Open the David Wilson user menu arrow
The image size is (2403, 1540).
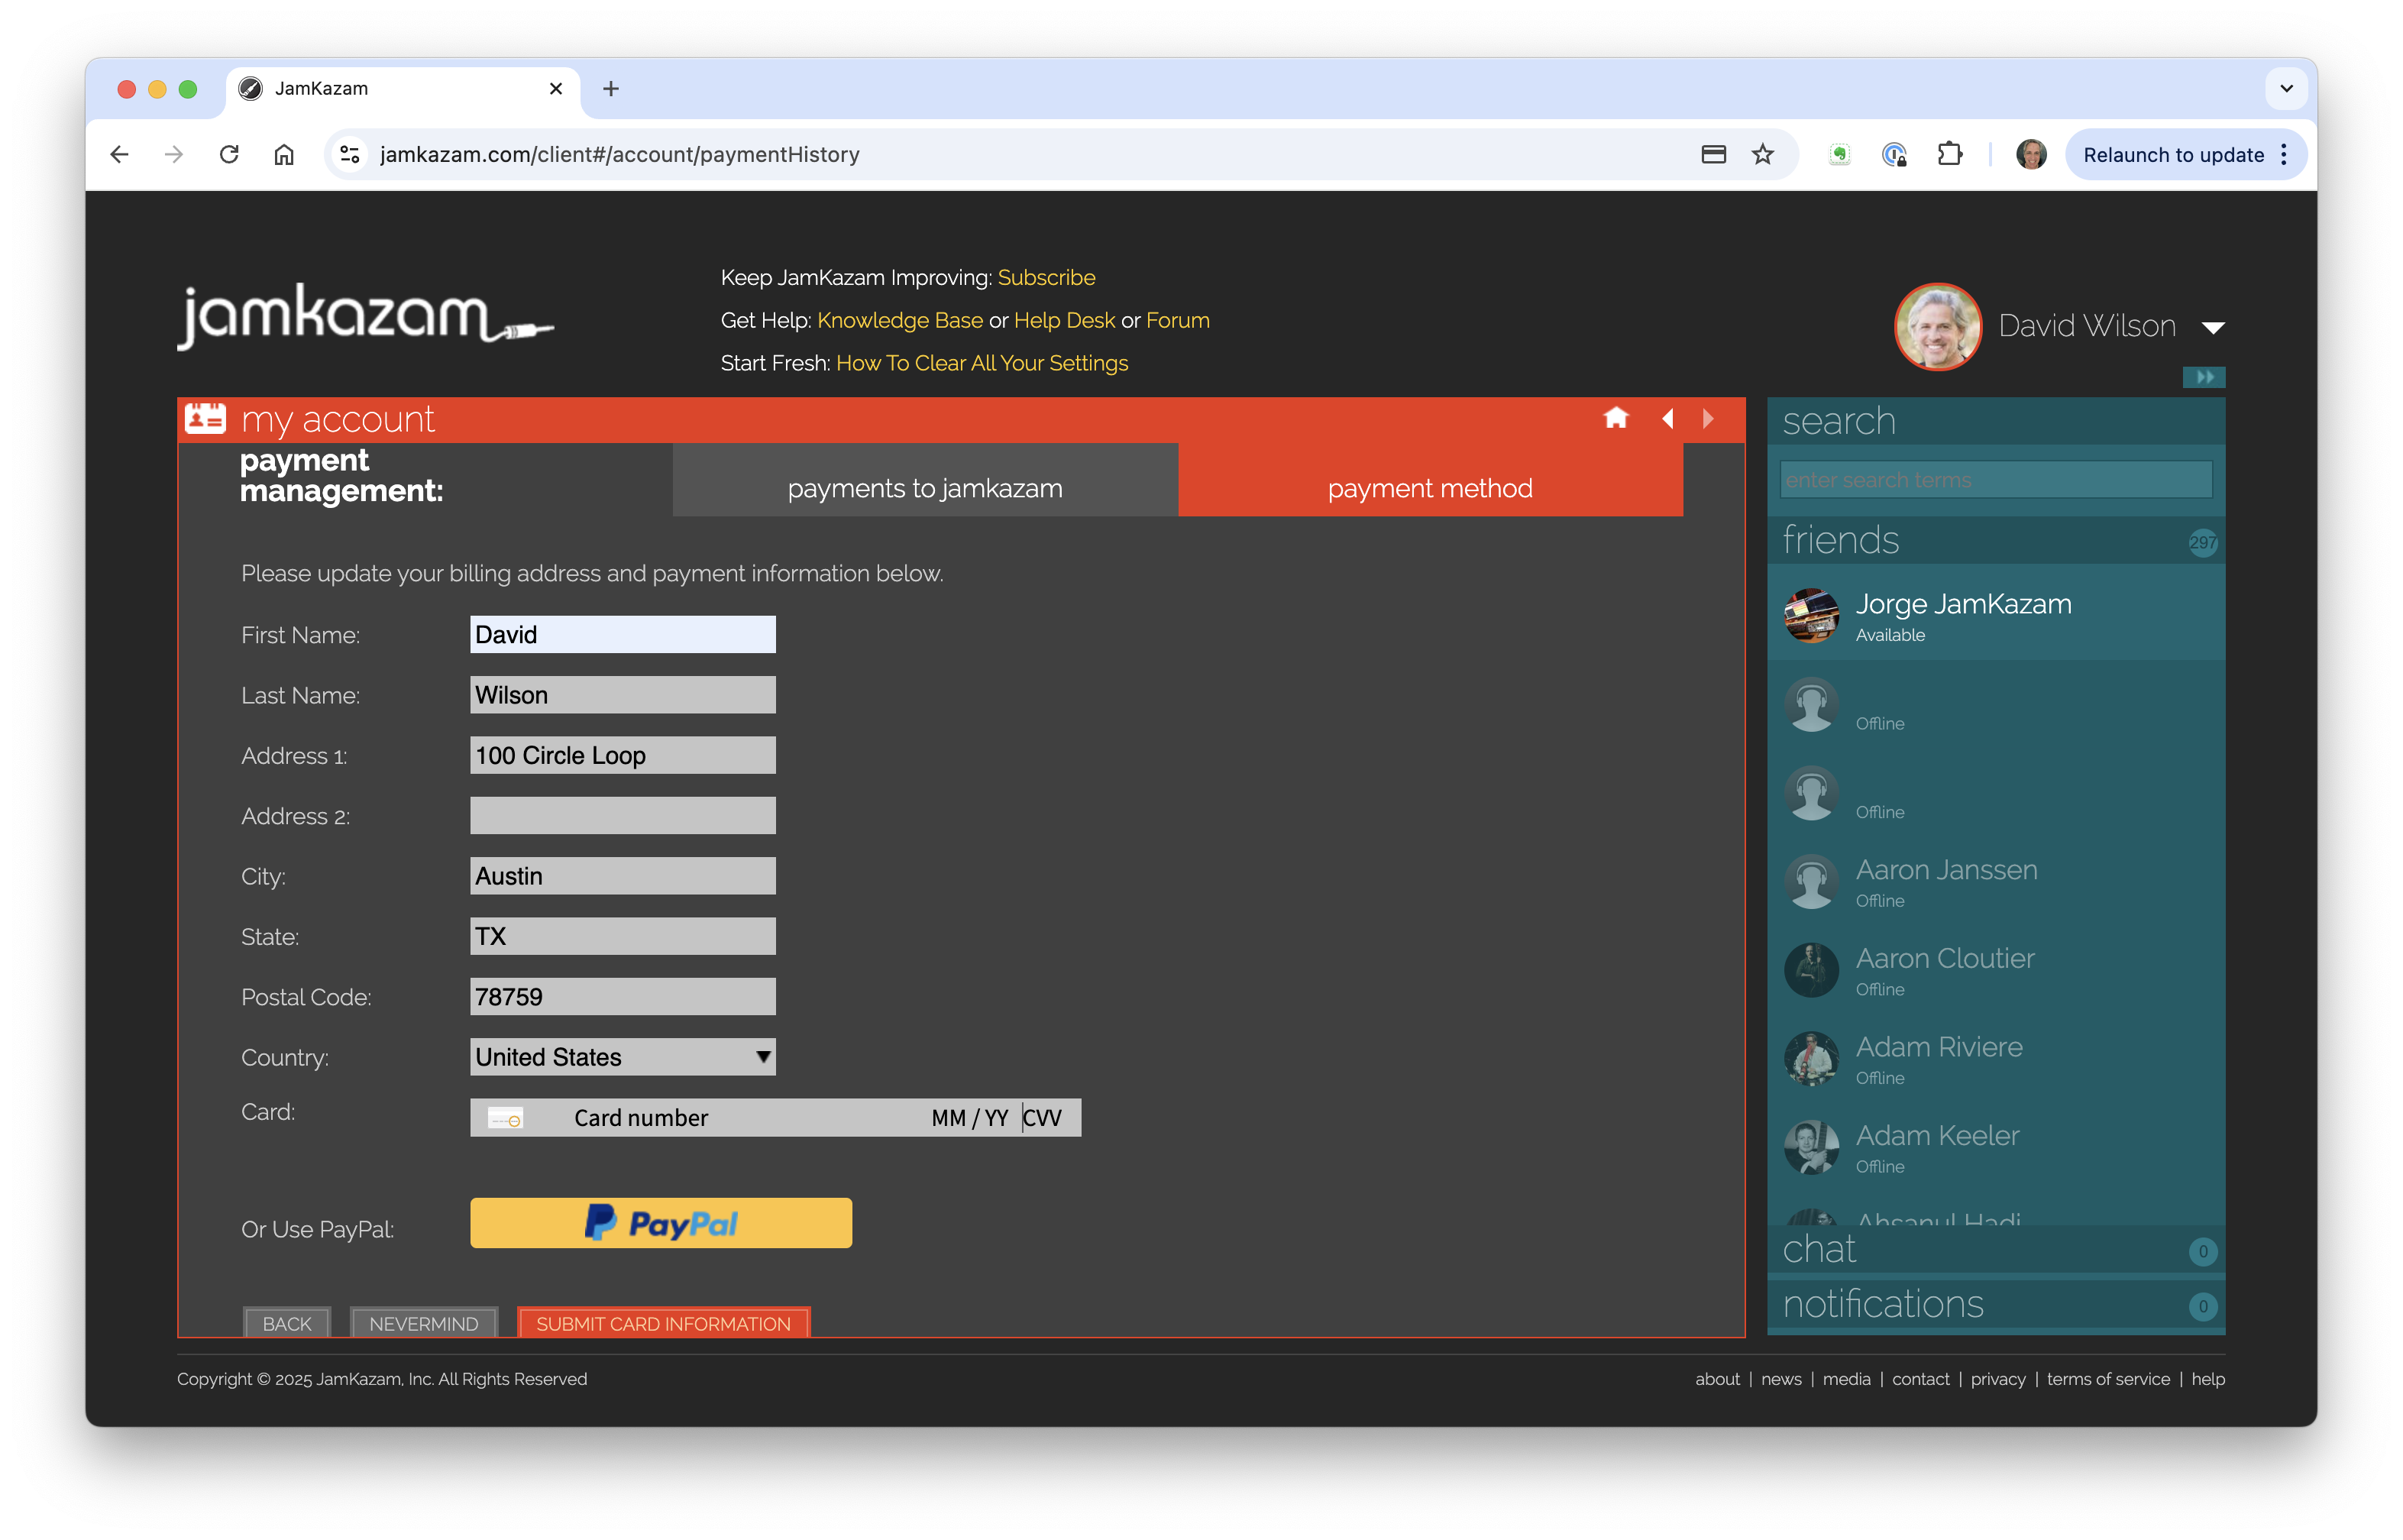click(2213, 328)
